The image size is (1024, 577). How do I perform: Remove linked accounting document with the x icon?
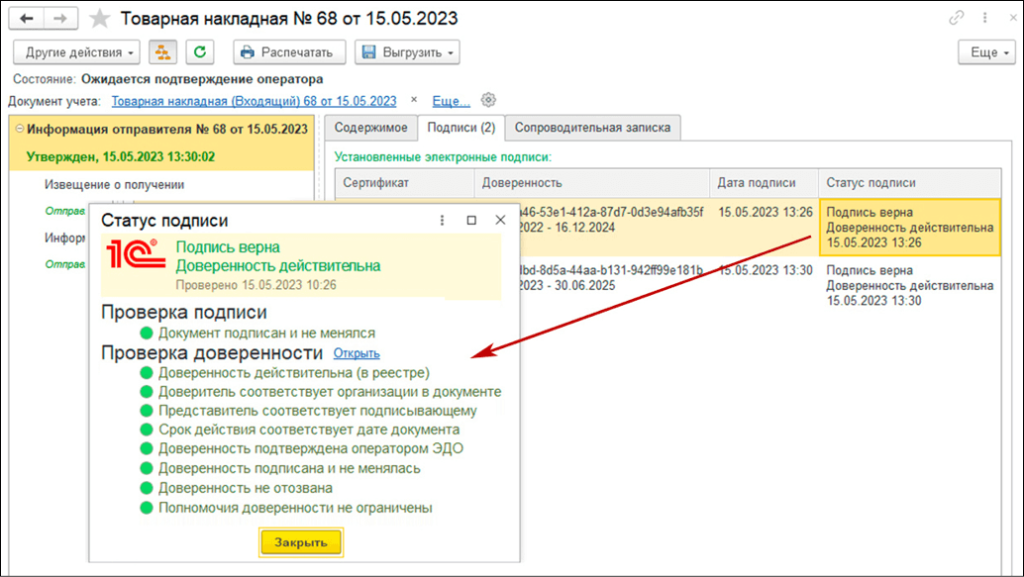(414, 100)
